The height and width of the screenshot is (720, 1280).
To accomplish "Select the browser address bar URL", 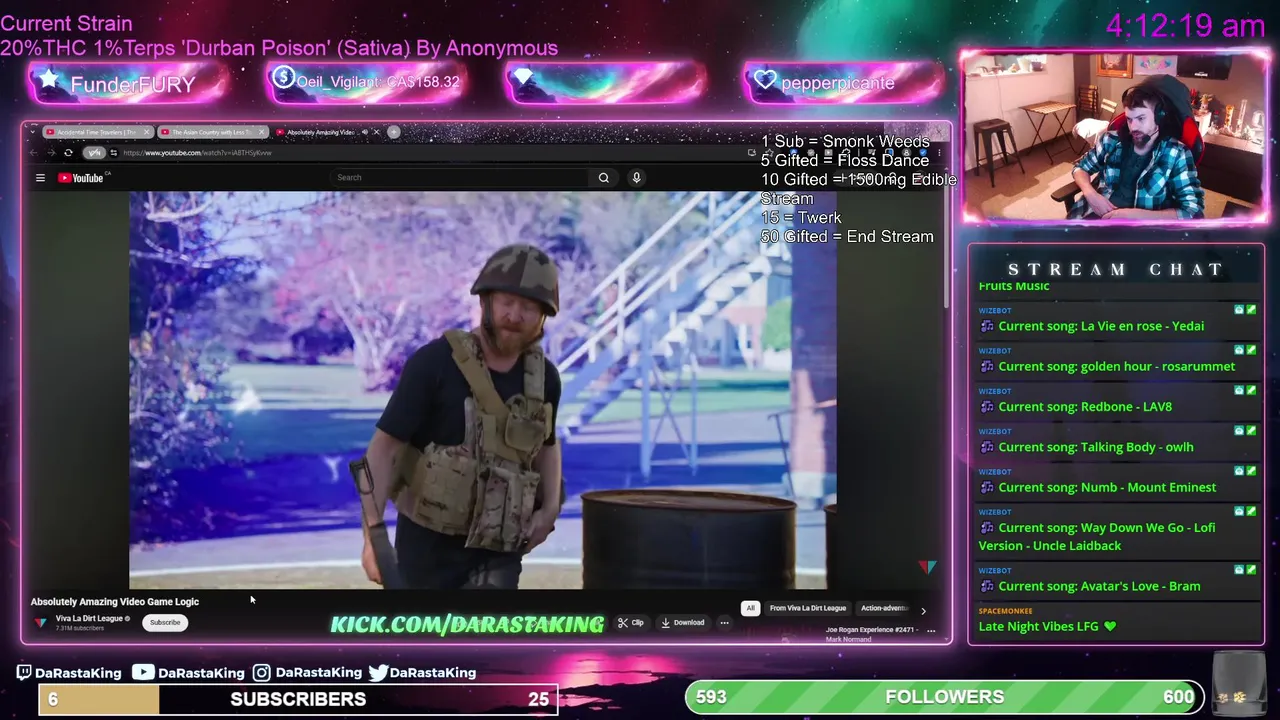I will point(197,153).
